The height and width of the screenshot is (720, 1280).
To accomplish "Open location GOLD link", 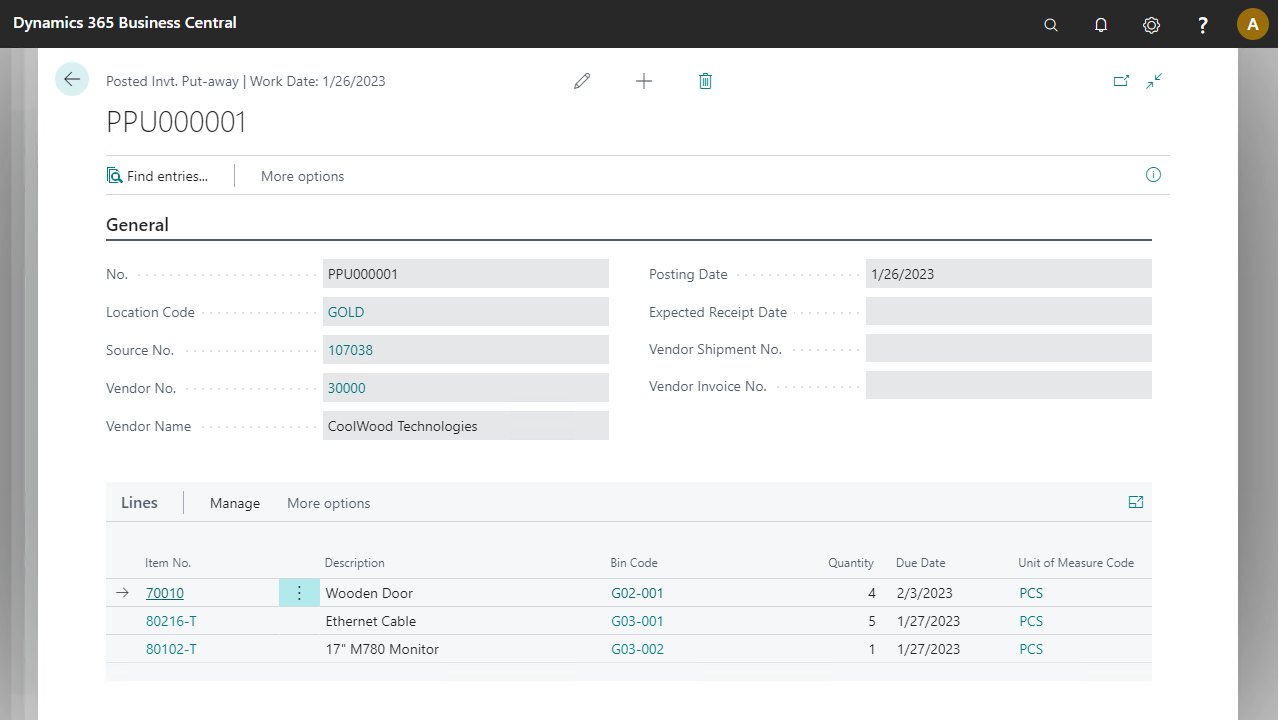I will (x=346, y=312).
